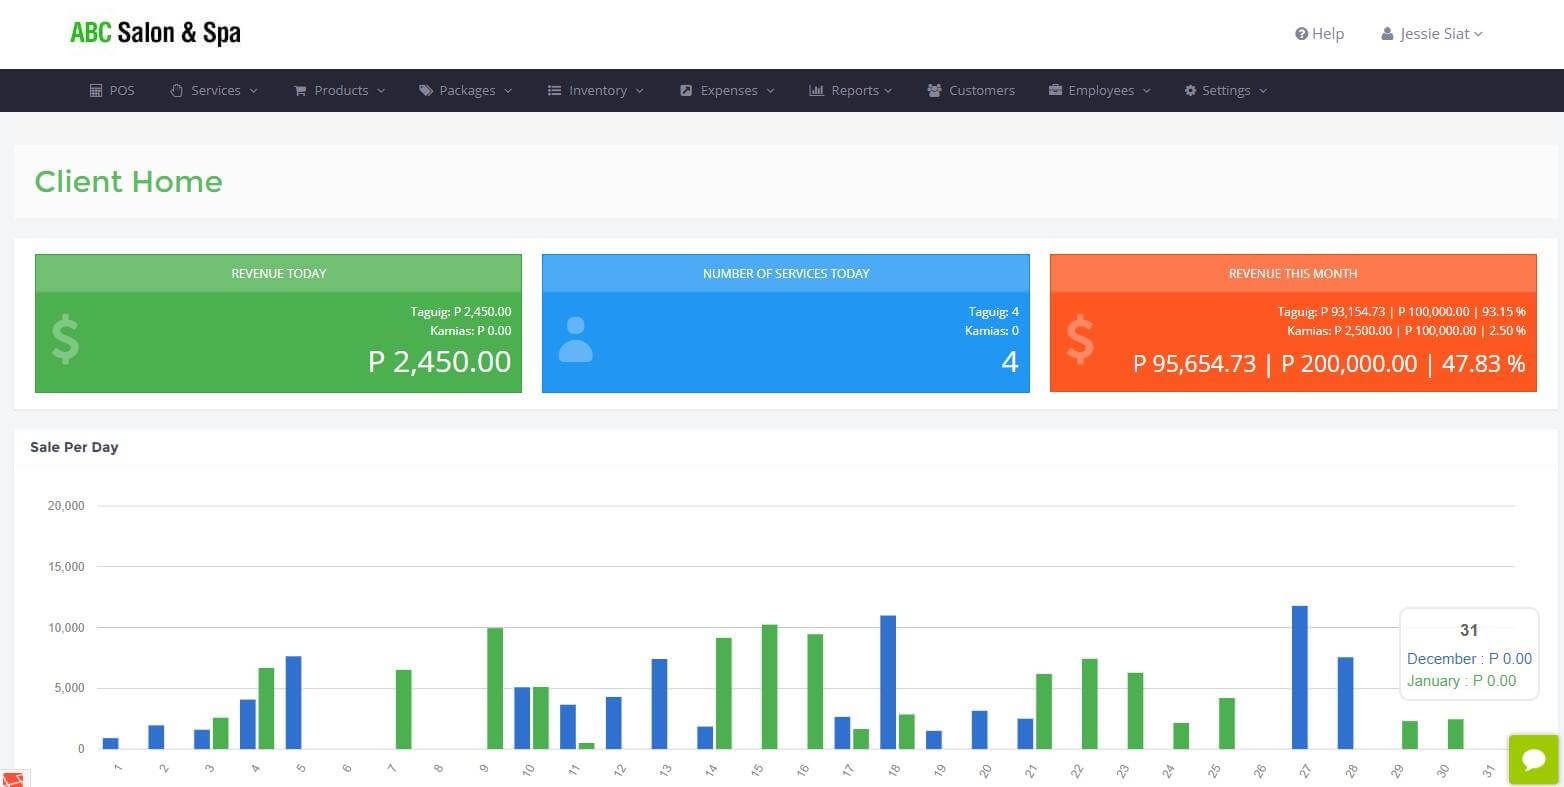The height and width of the screenshot is (787, 1564).
Task: Click the monthly total P 95,654.73 line
Action: 1329,363
